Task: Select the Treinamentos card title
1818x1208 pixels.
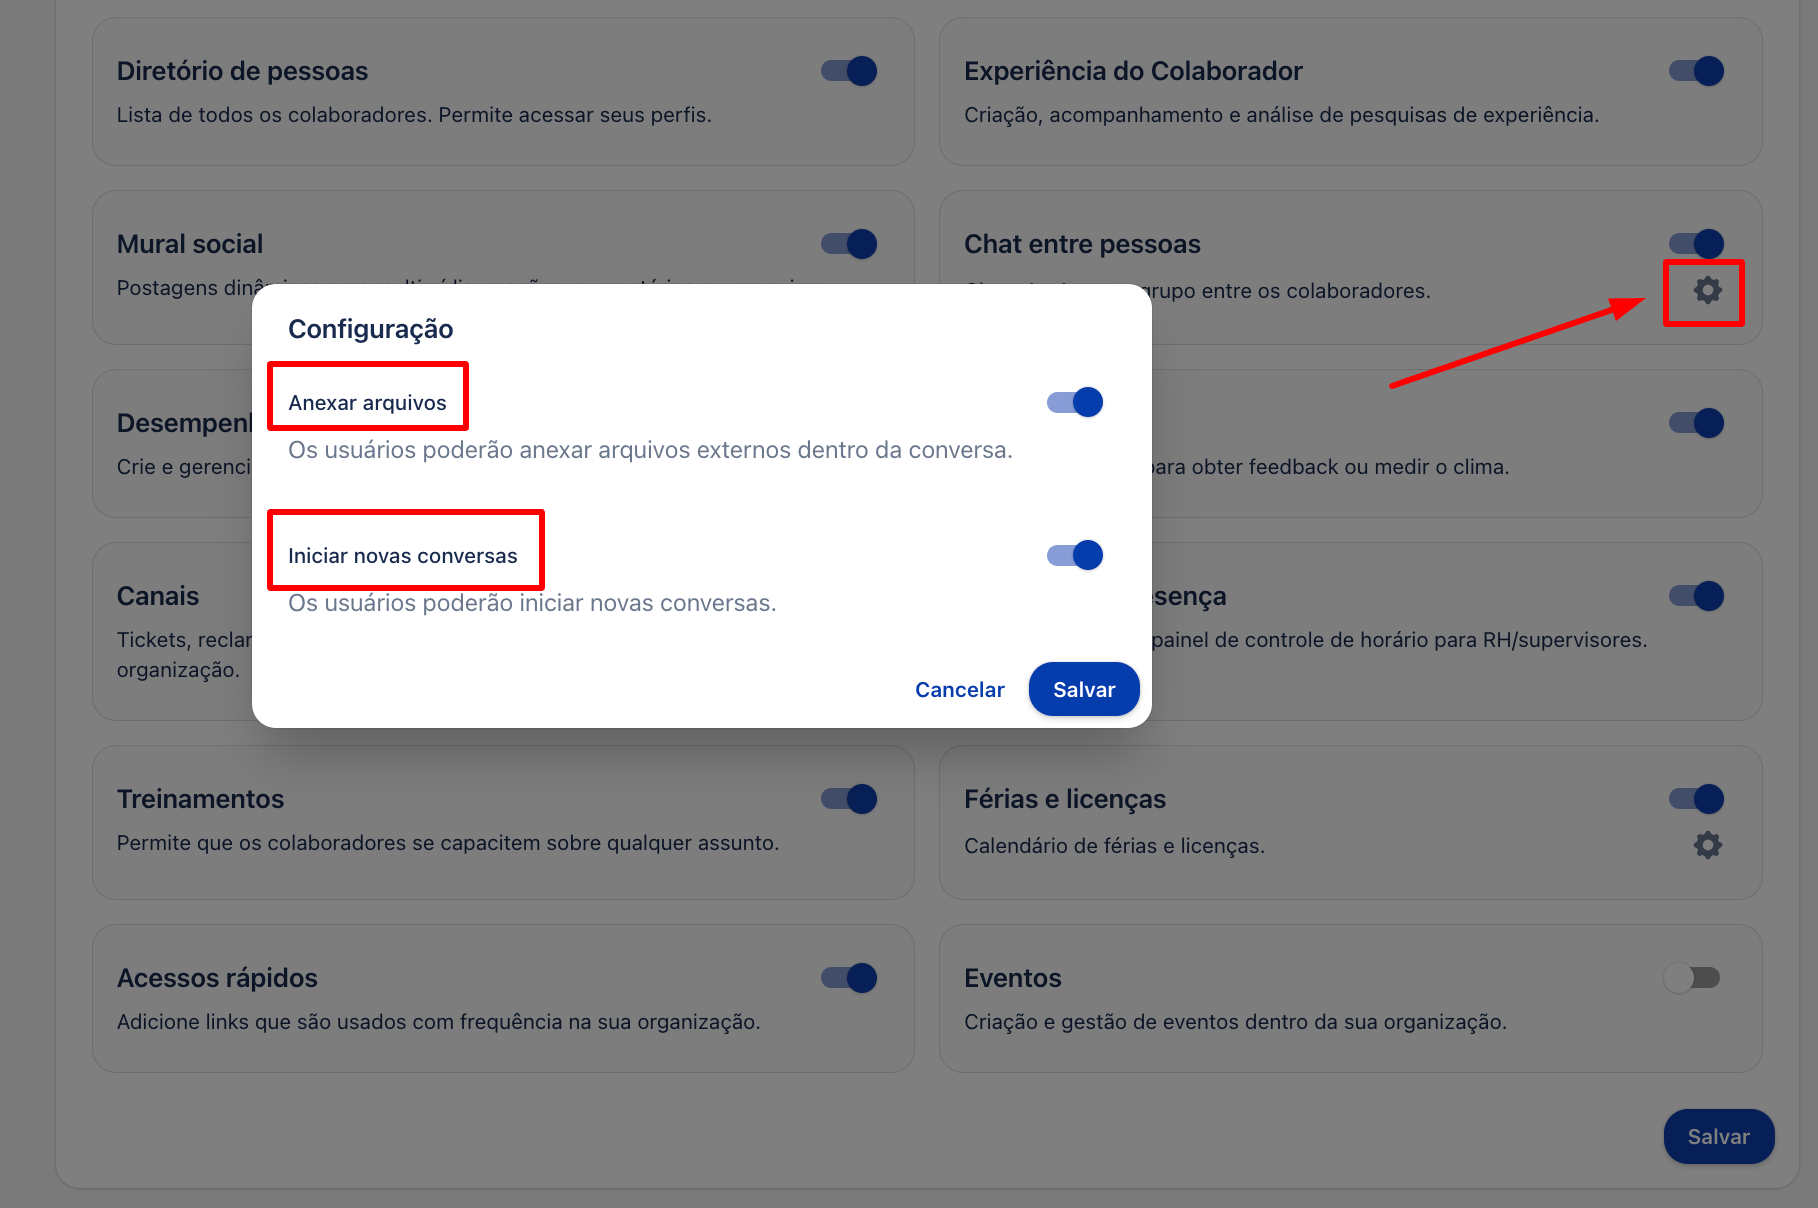Action: coord(200,799)
